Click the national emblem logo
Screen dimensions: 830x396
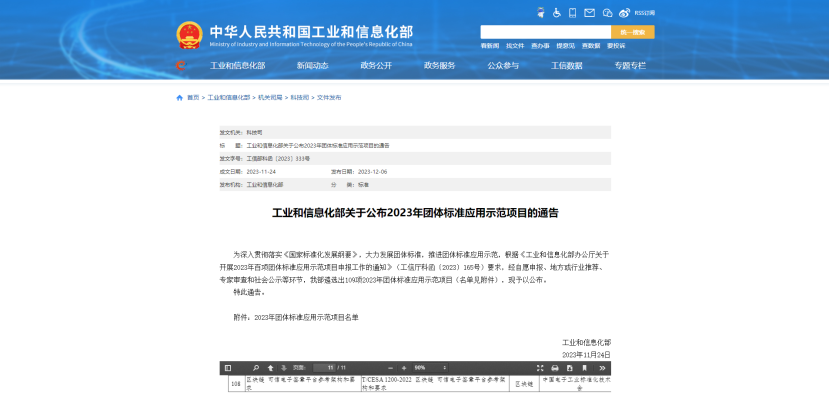point(189,35)
